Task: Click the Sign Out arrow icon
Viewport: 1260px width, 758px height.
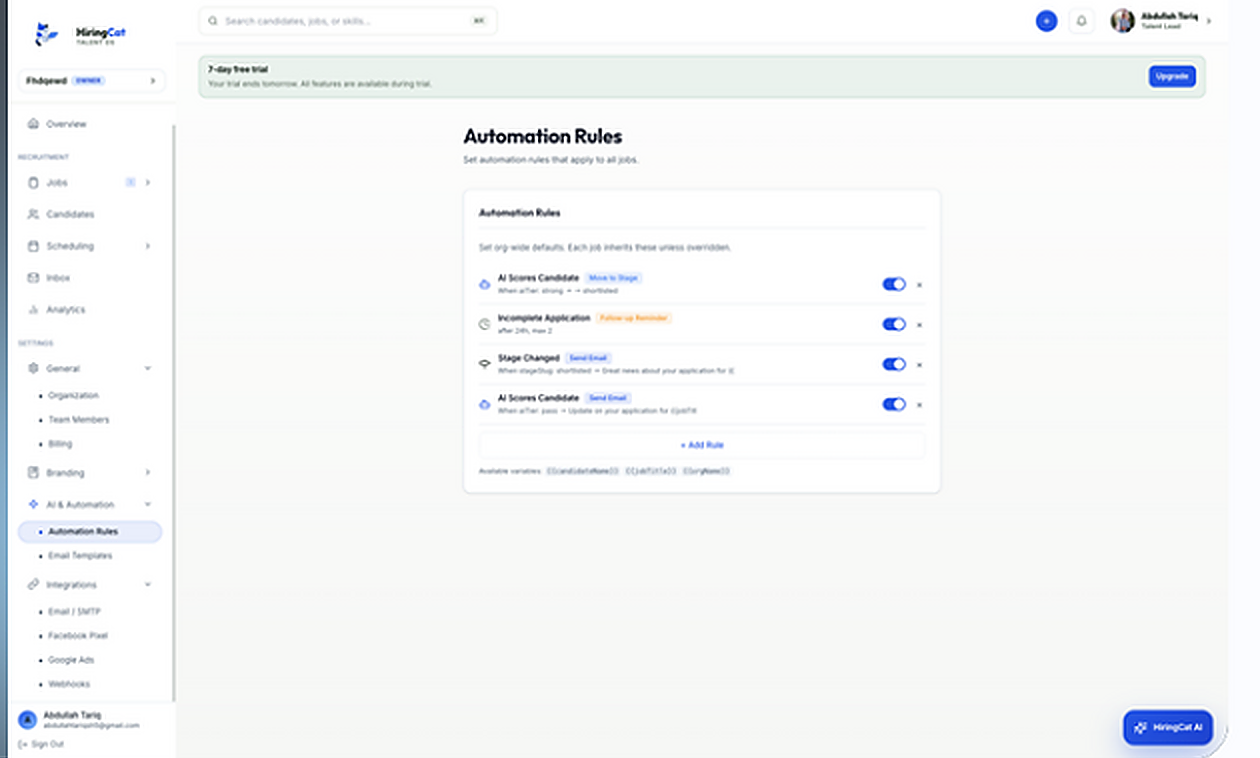Action: pos(23,744)
